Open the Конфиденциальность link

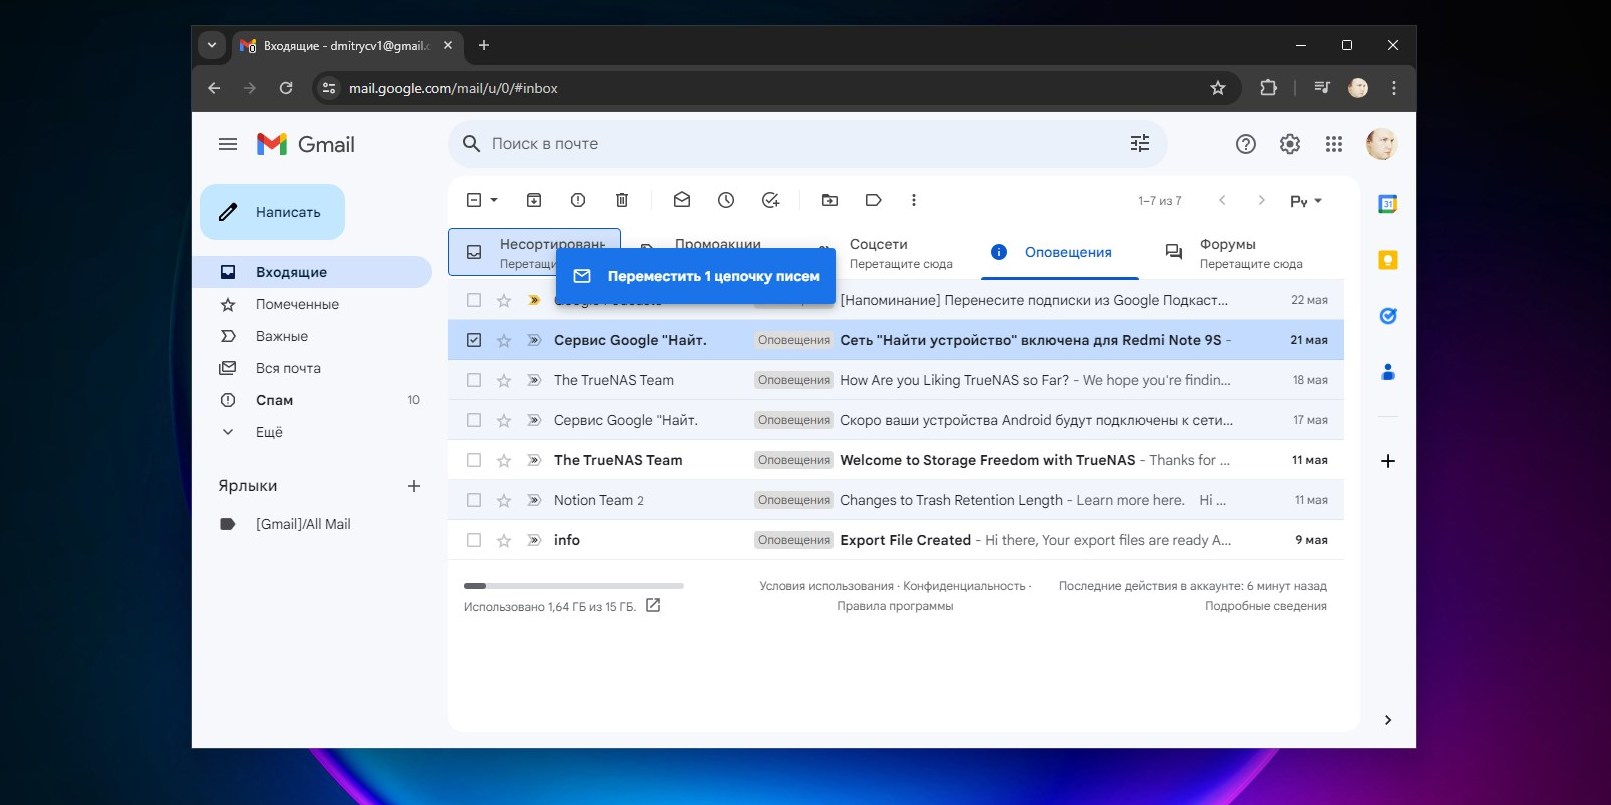pos(964,586)
